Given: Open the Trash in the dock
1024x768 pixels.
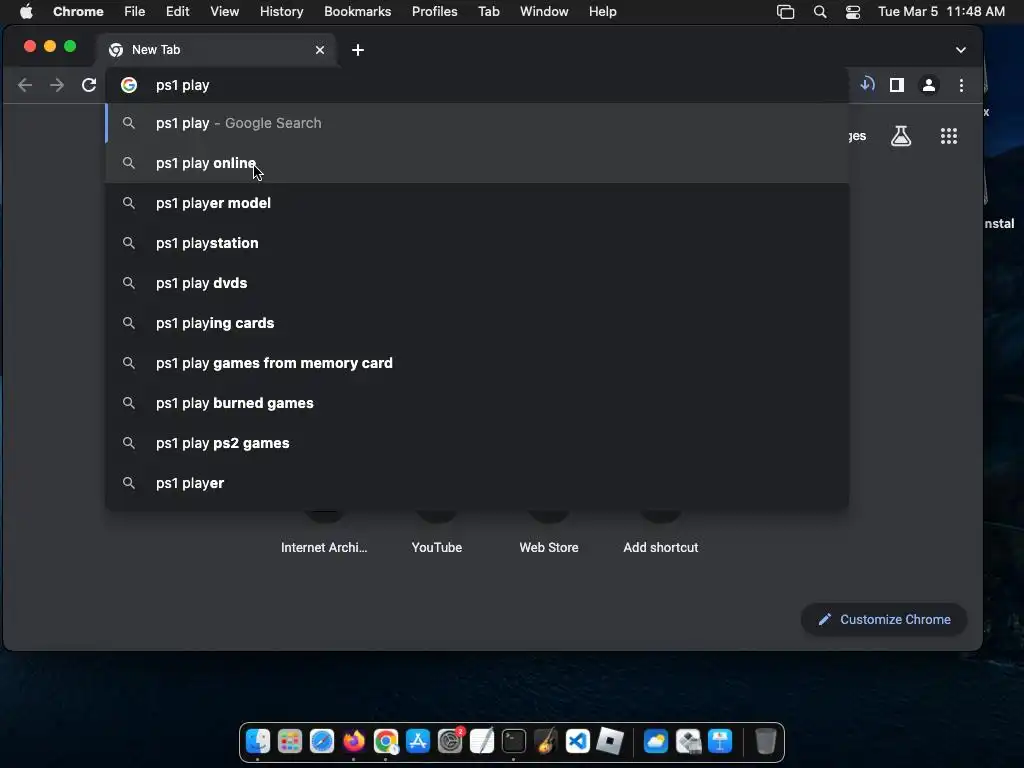Looking at the screenshot, I should 765,741.
